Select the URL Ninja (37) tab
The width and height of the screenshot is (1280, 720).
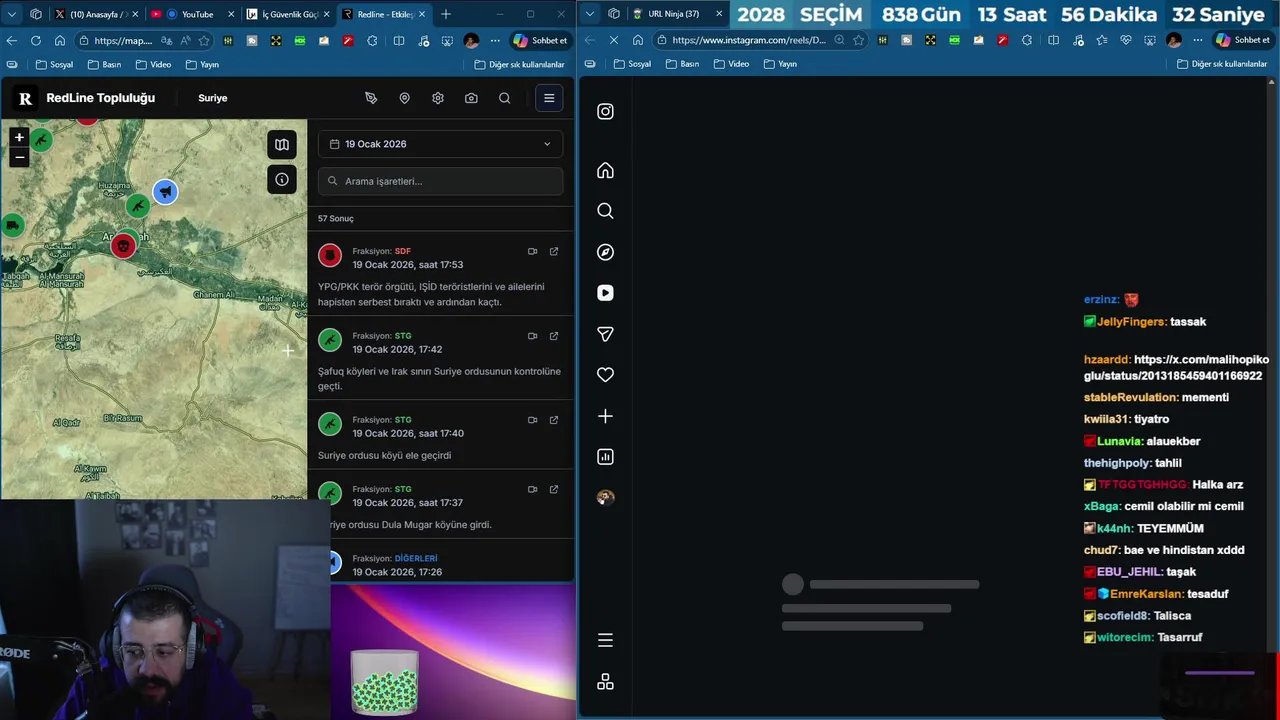677,14
